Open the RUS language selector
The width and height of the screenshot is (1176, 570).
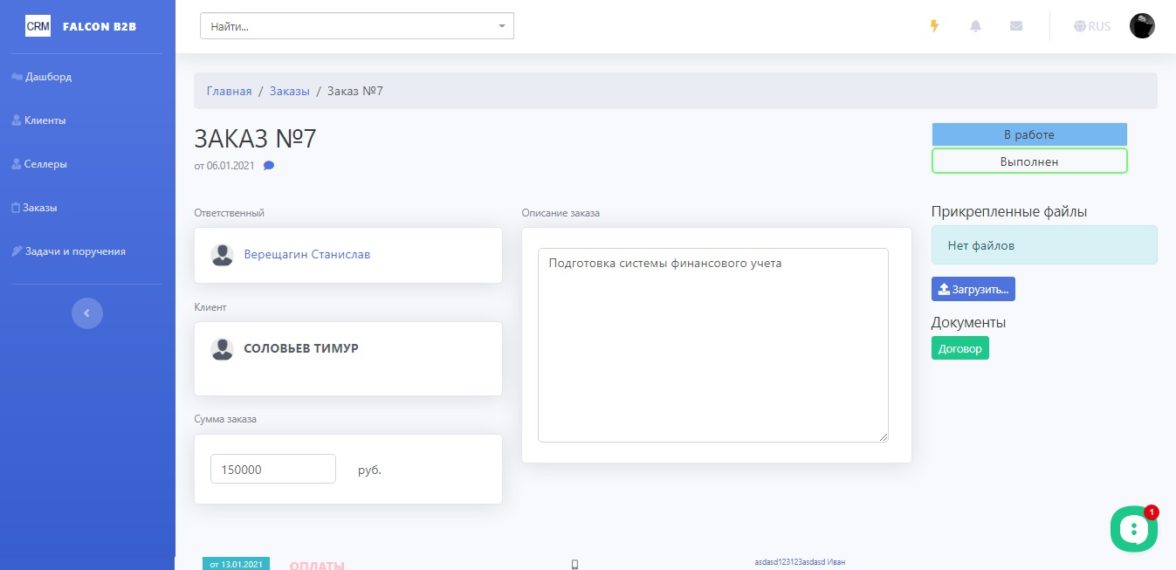tap(1092, 26)
